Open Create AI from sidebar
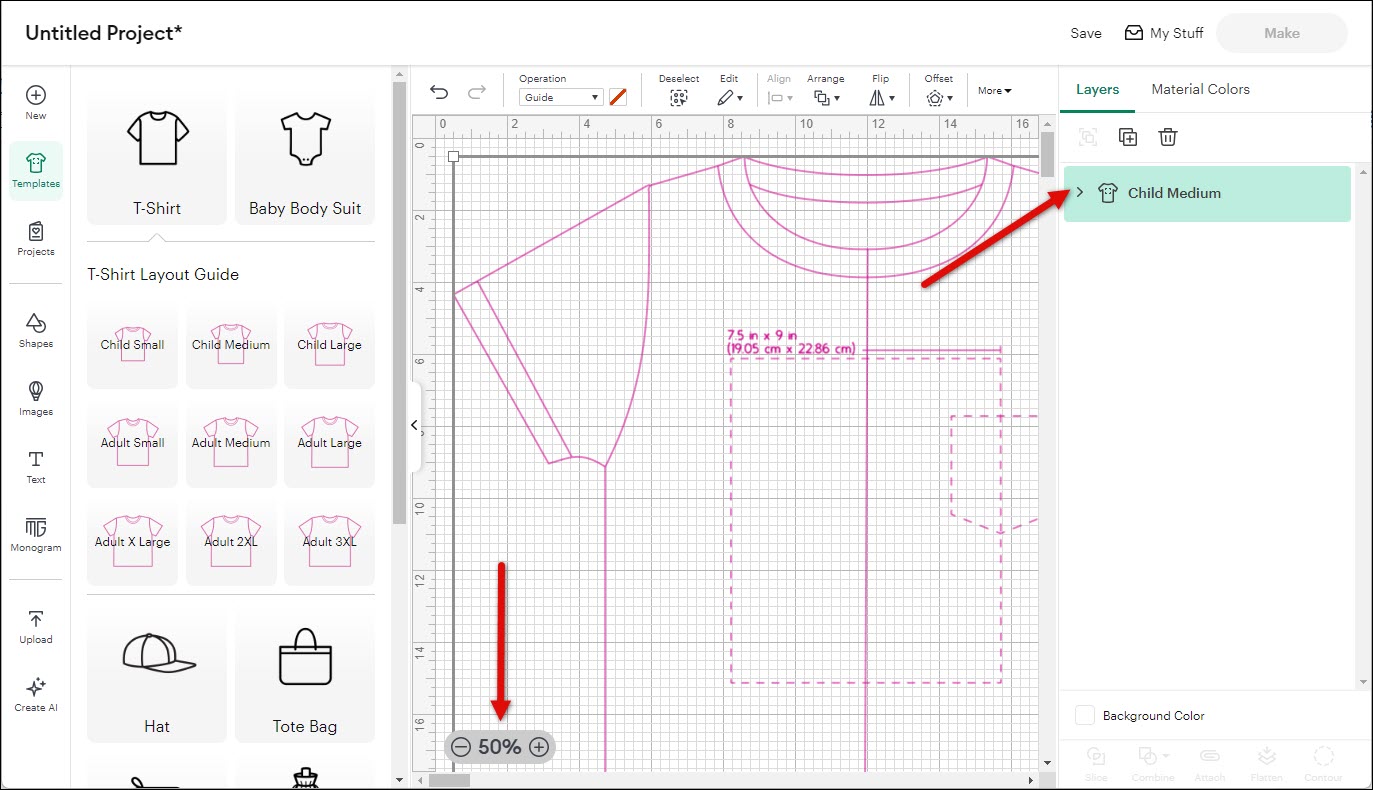Image resolution: width=1373 pixels, height=790 pixels. coord(36,693)
